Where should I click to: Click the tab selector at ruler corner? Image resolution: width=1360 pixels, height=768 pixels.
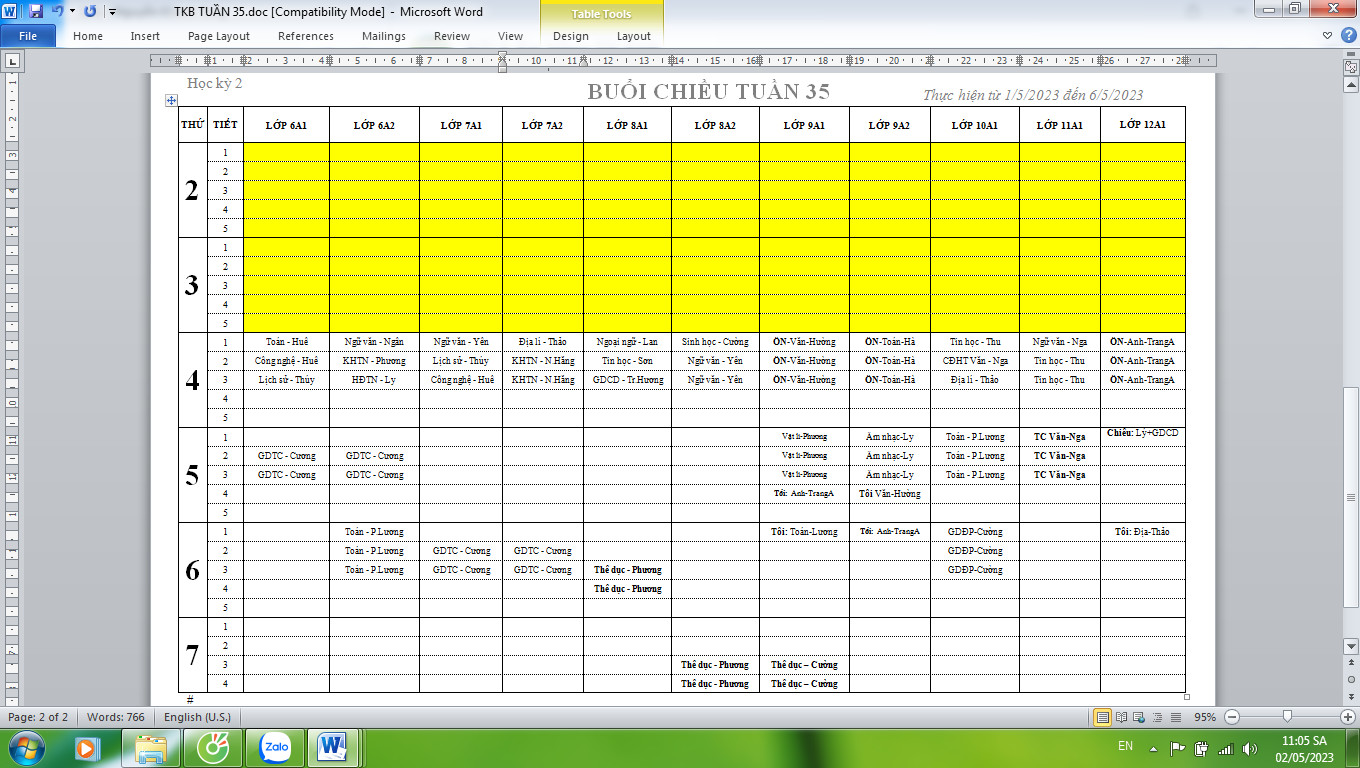pyautogui.click(x=12, y=61)
